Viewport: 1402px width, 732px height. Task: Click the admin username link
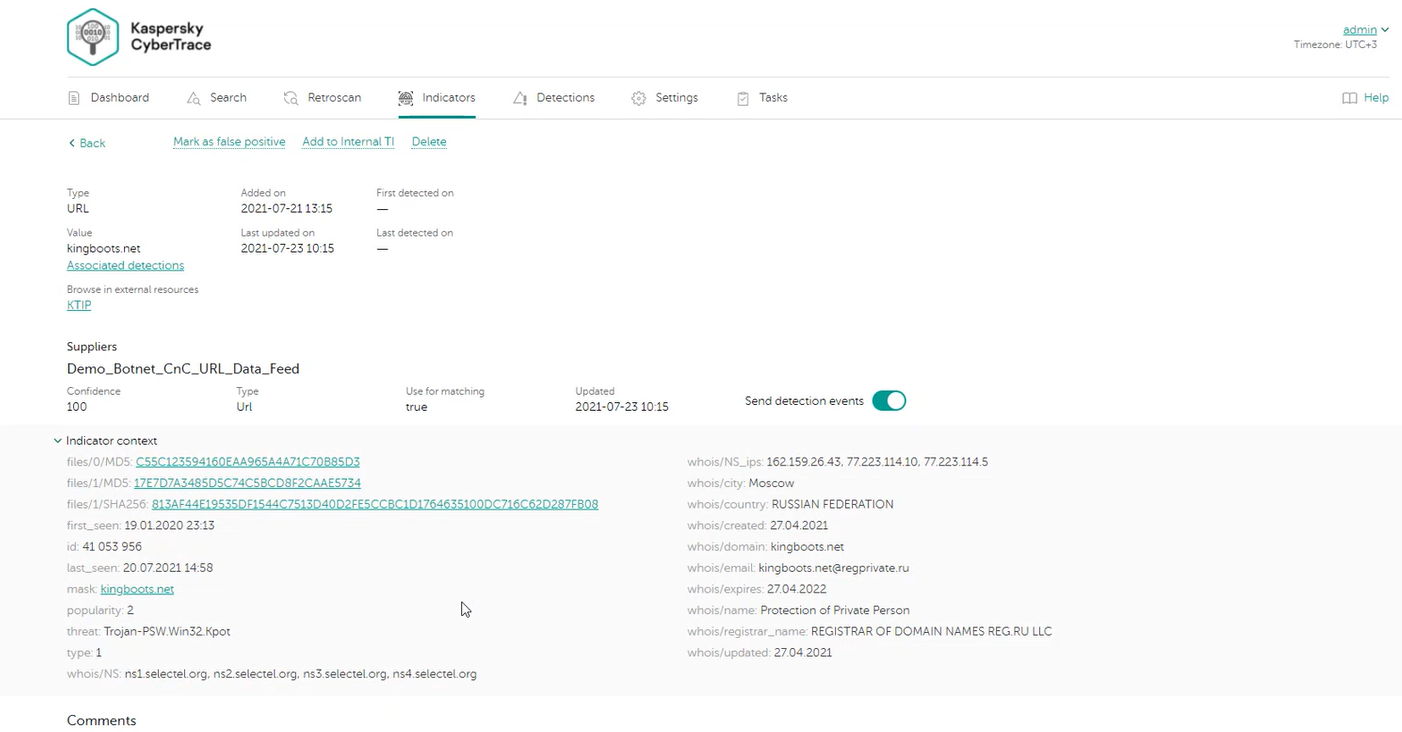pos(1360,30)
